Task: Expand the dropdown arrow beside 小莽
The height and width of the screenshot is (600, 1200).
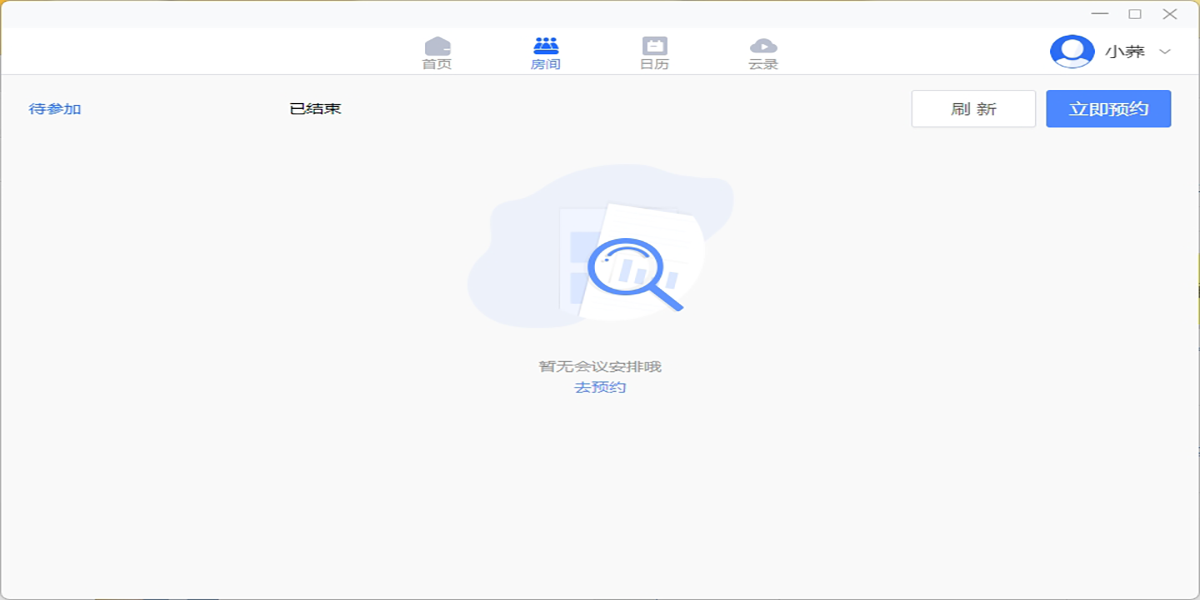Action: [1164, 52]
